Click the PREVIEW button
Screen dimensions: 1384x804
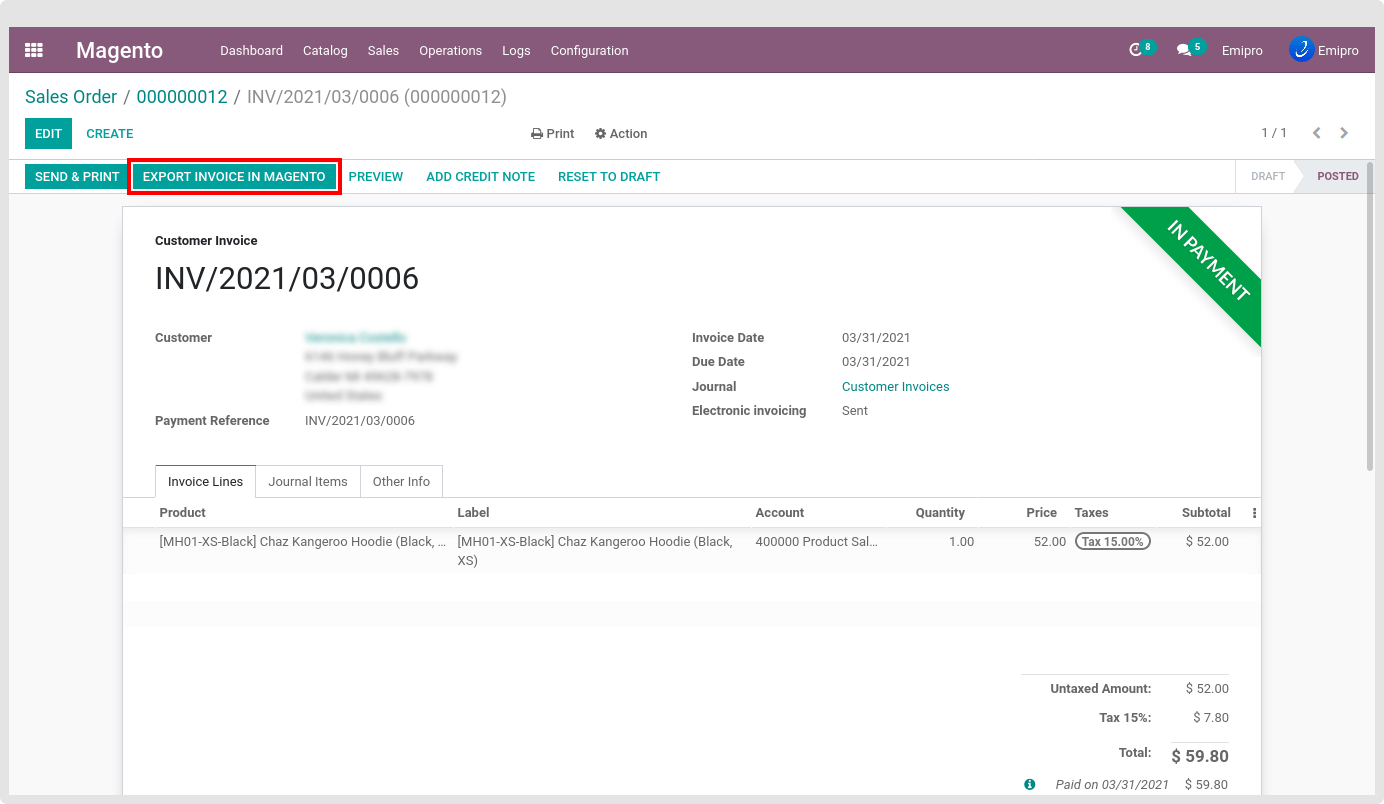[x=376, y=176]
